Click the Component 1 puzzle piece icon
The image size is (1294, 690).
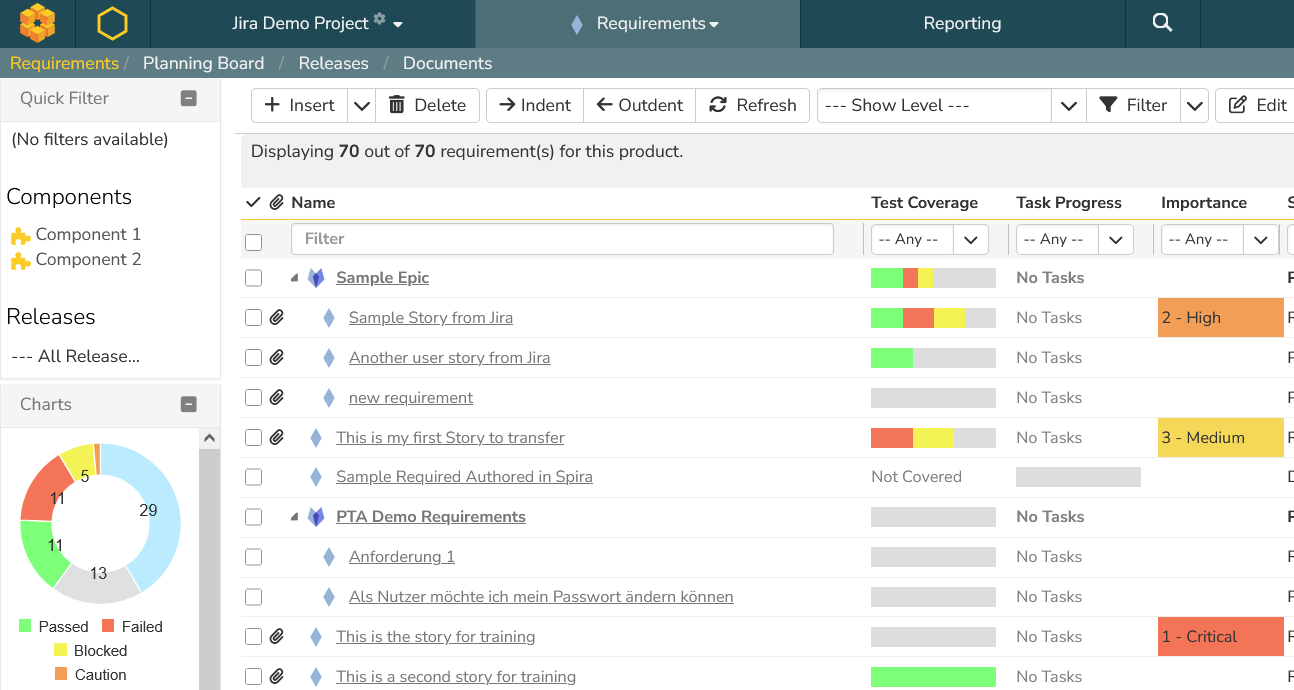20,236
